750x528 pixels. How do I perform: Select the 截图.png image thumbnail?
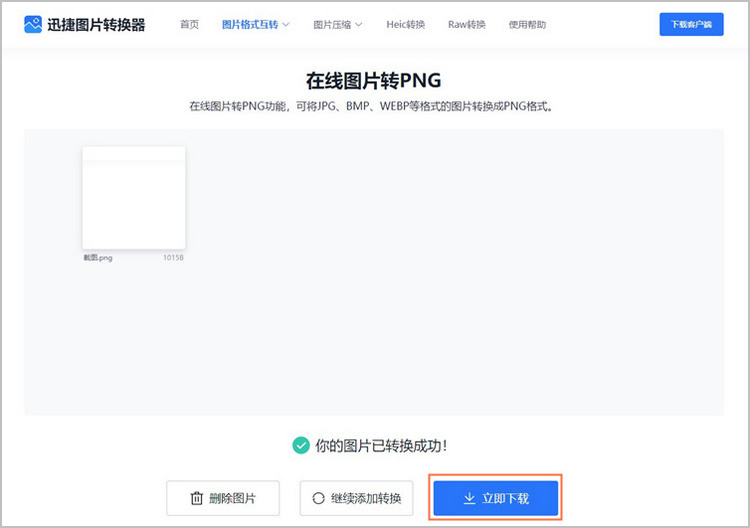[134, 198]
